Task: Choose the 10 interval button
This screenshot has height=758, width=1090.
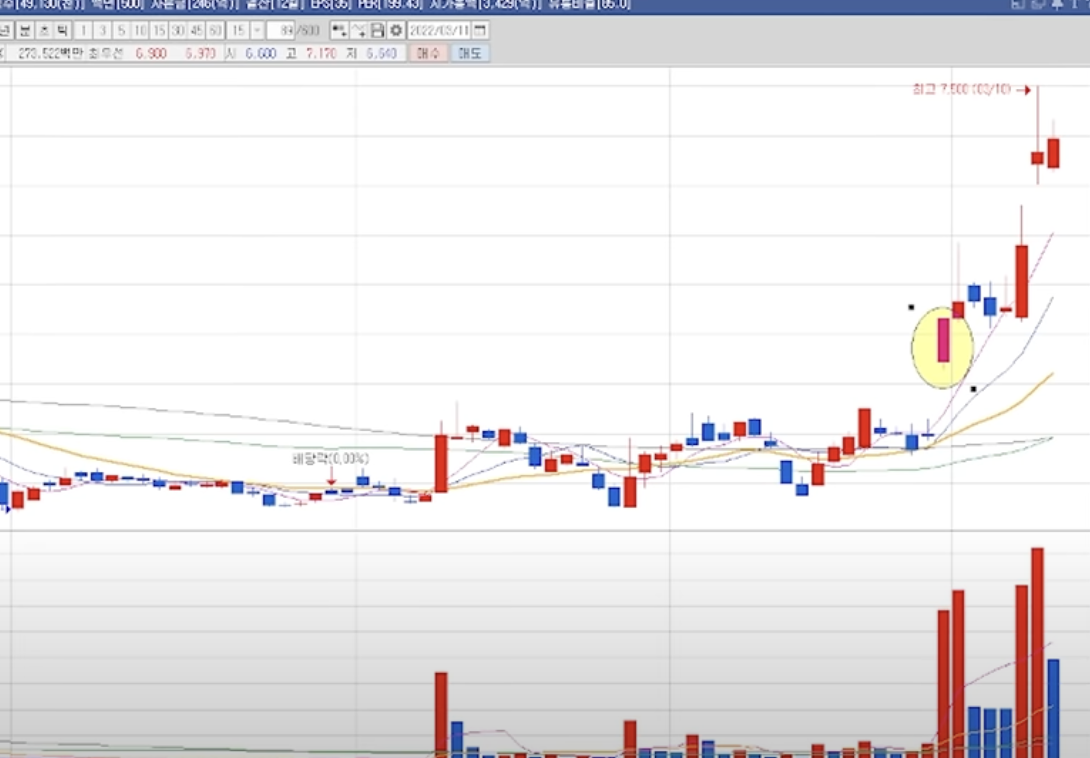Action: (140, 31)
